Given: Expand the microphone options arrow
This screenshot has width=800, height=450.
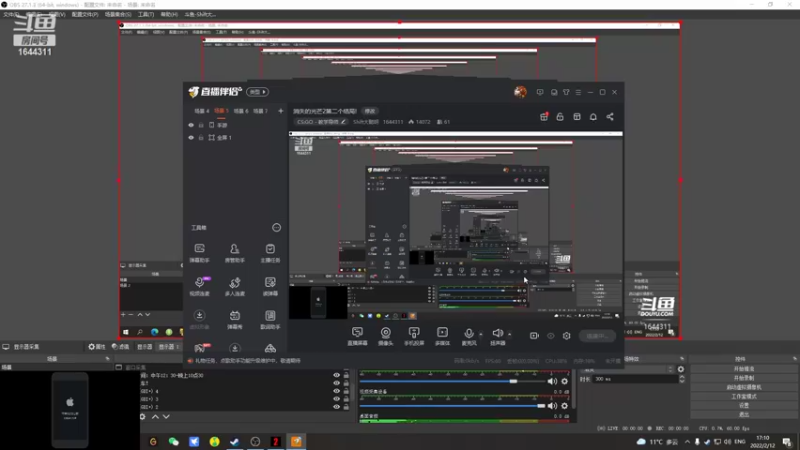Looking at the screenshot, I should point(481,334).
